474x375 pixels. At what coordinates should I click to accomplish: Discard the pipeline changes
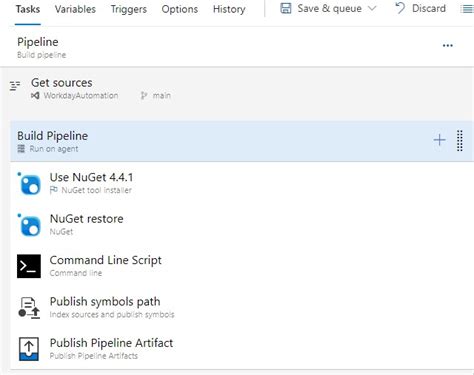[x=421, y=8]
